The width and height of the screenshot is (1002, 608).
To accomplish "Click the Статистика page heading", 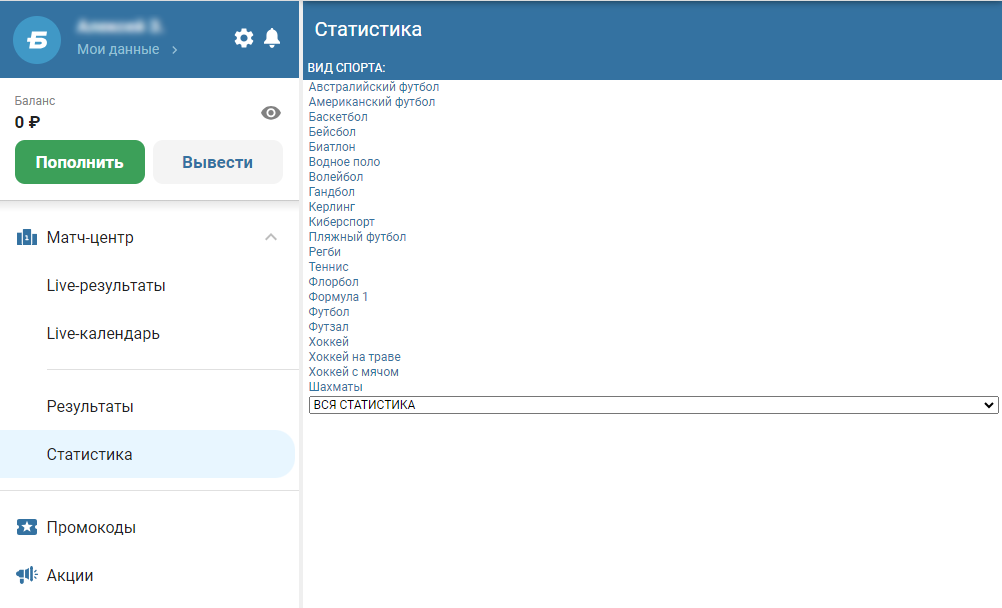I will (368, 29).
